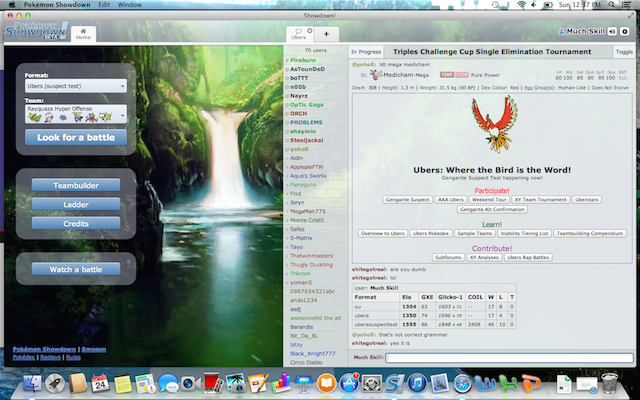
Task: Open Messages chat bubble in dock
Action: [168, 384]
